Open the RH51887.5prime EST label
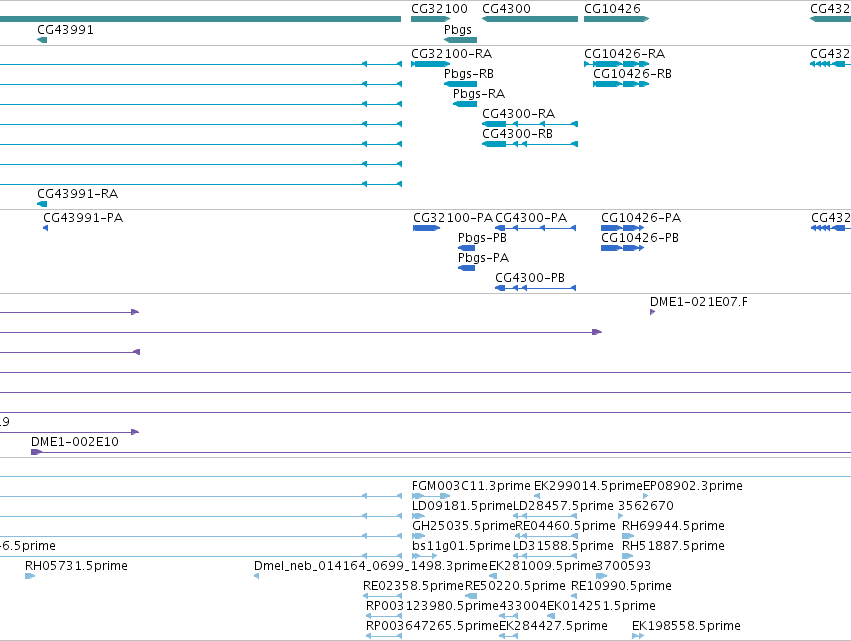The image size is (851, 641). pyautogui.click(x=673, y=547)
